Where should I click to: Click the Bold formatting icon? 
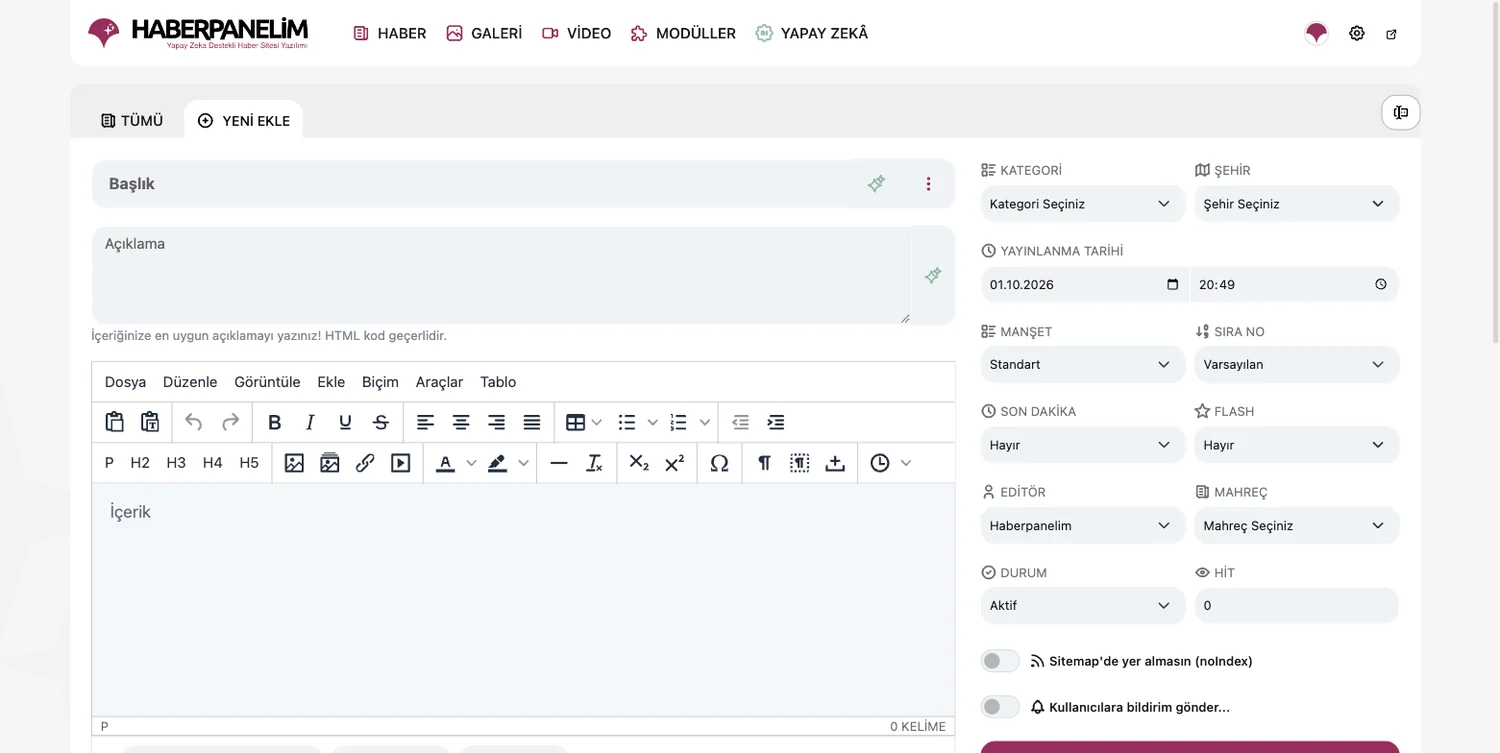(275, 422)
